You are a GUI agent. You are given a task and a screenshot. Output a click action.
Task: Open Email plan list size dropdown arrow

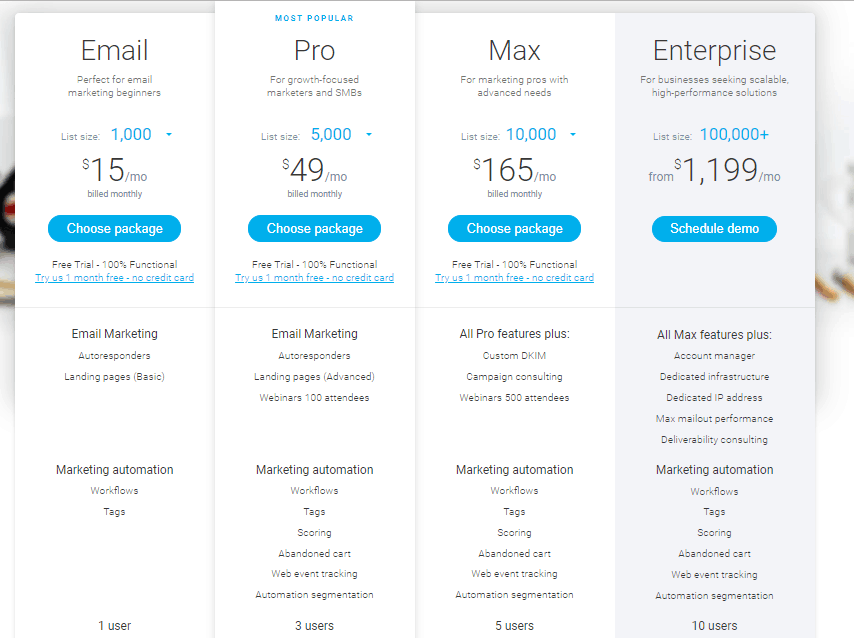(169, 135)
